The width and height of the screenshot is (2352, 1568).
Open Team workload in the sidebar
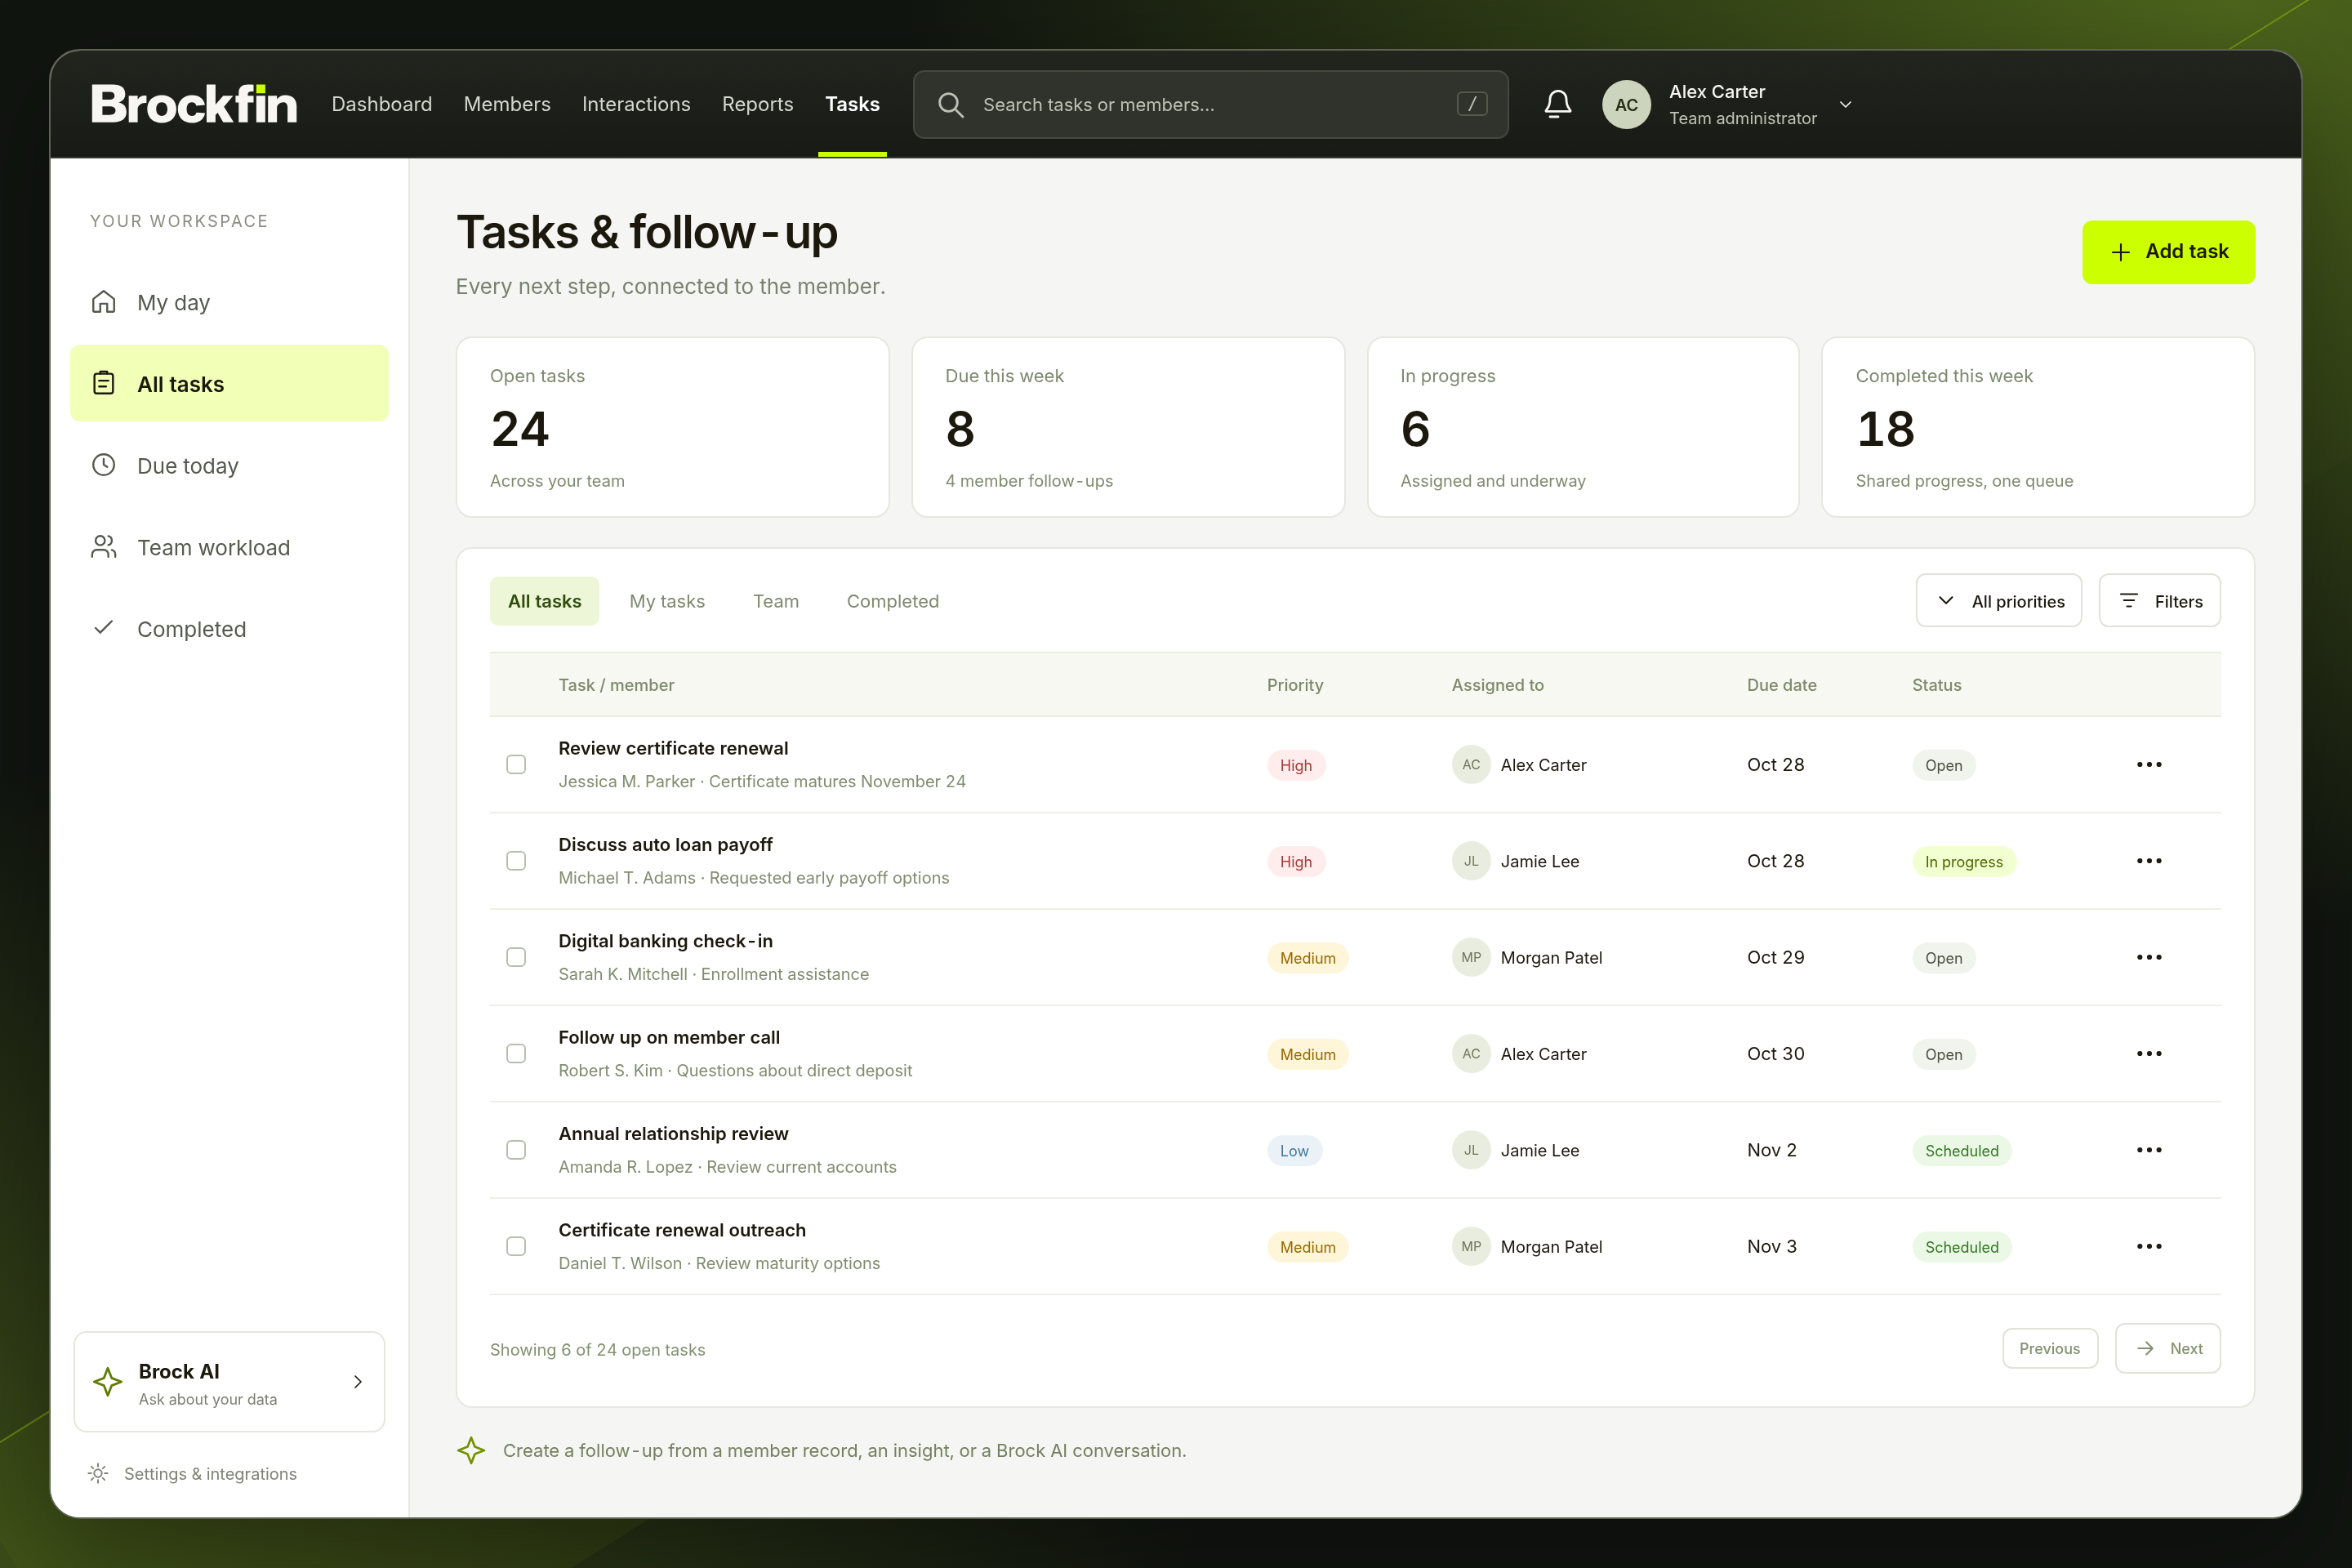pos(229,548)
